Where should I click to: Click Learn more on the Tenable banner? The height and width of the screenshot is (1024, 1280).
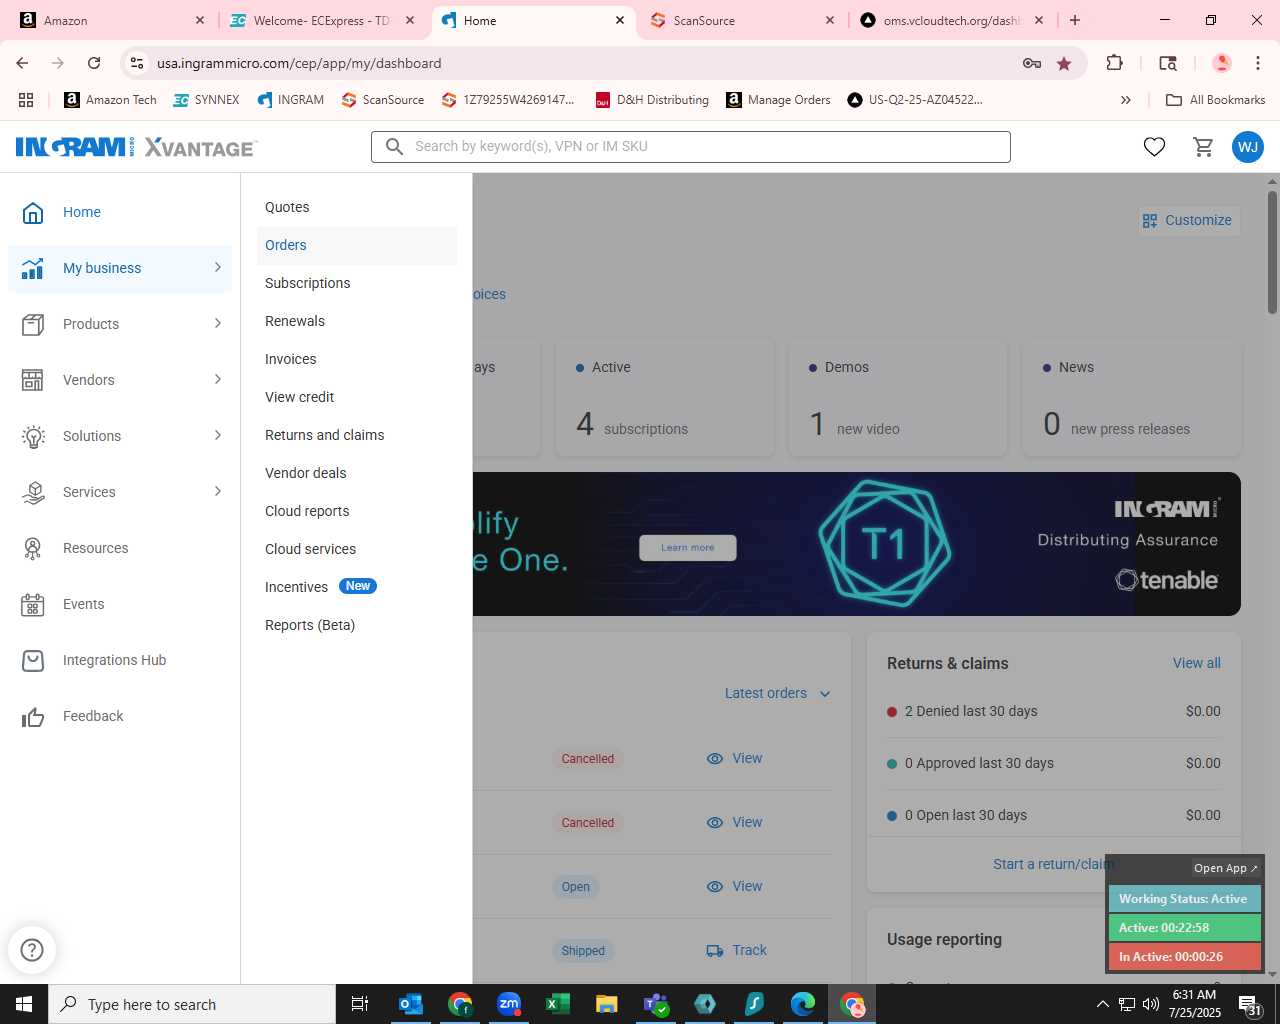click(688, 548)
